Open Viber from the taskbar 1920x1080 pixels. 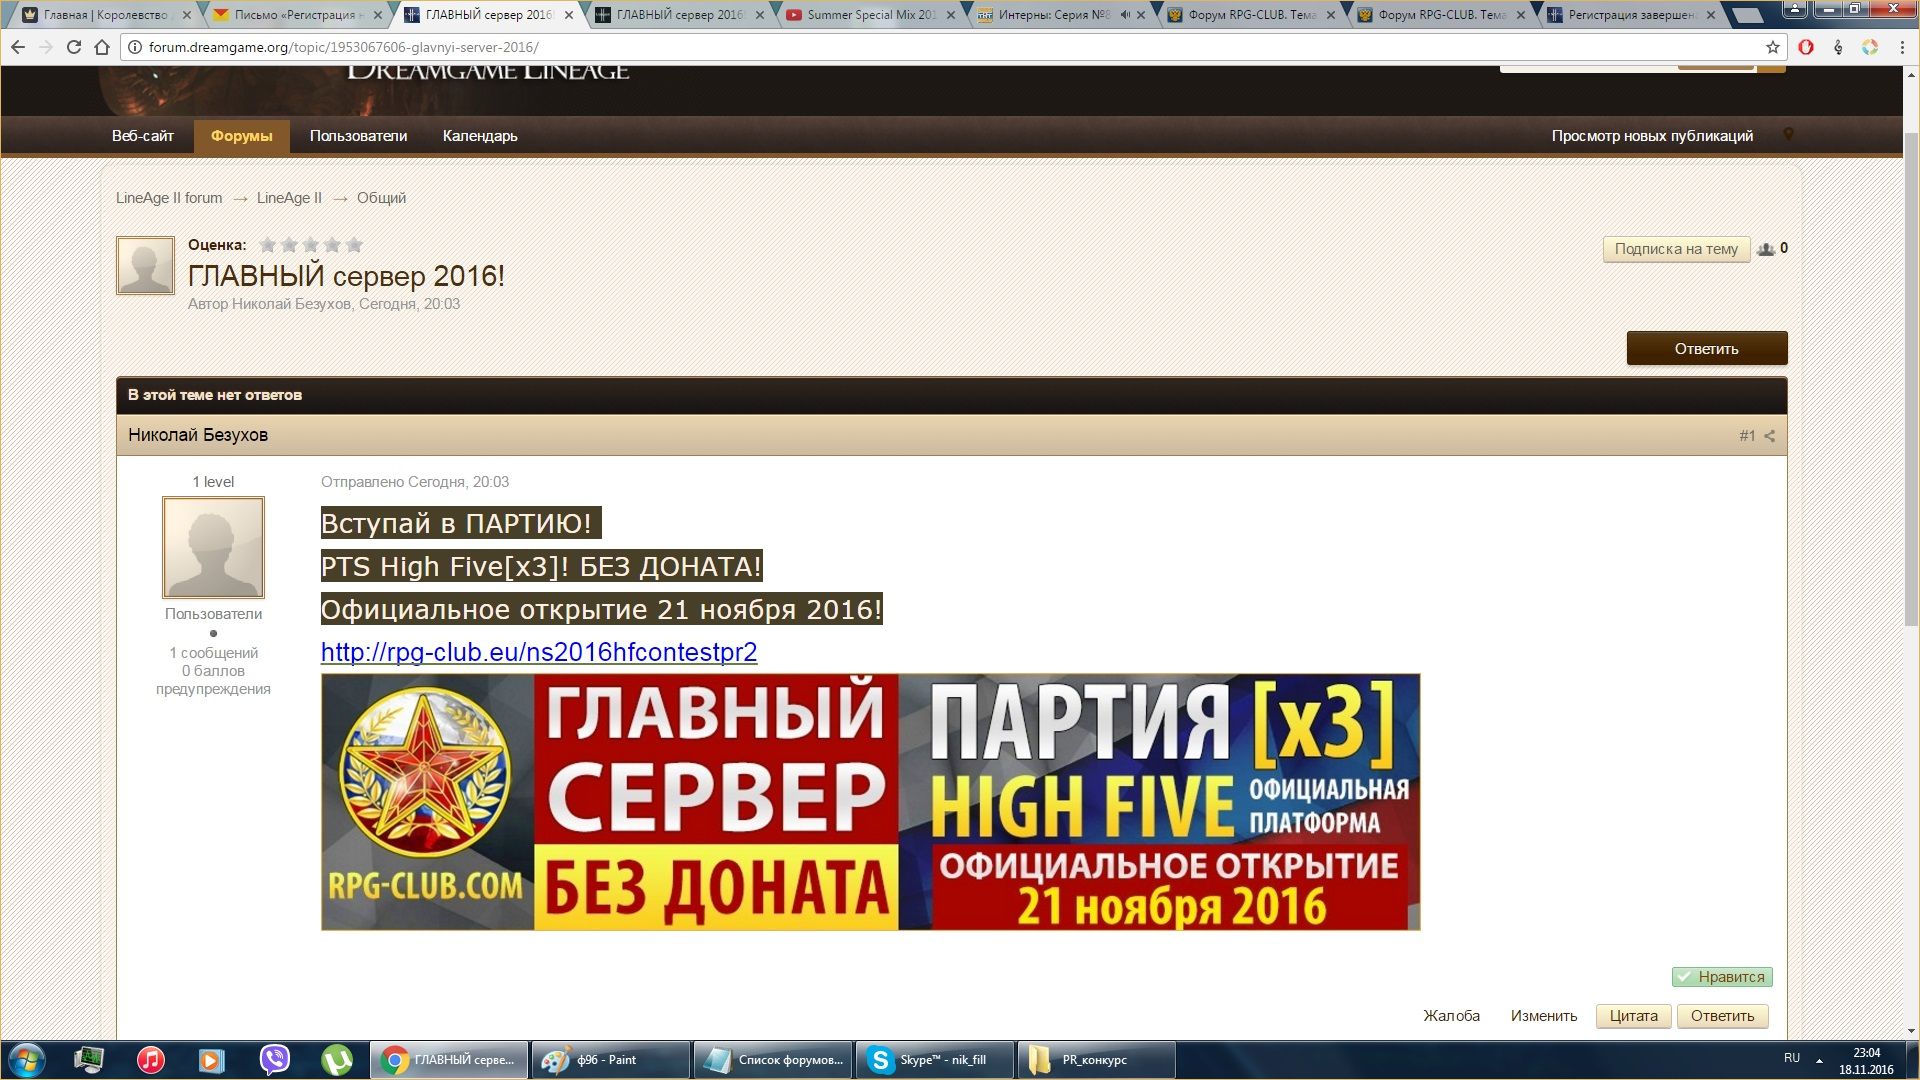274,1060
